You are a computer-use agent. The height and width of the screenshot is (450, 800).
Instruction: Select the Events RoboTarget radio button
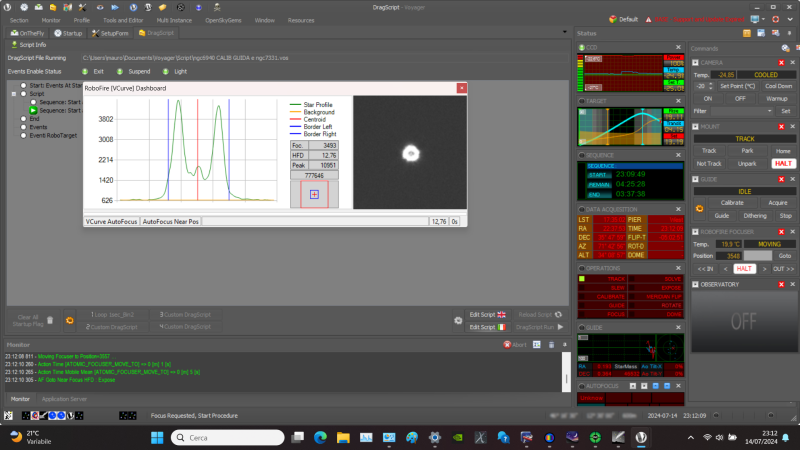click(23, 135)
